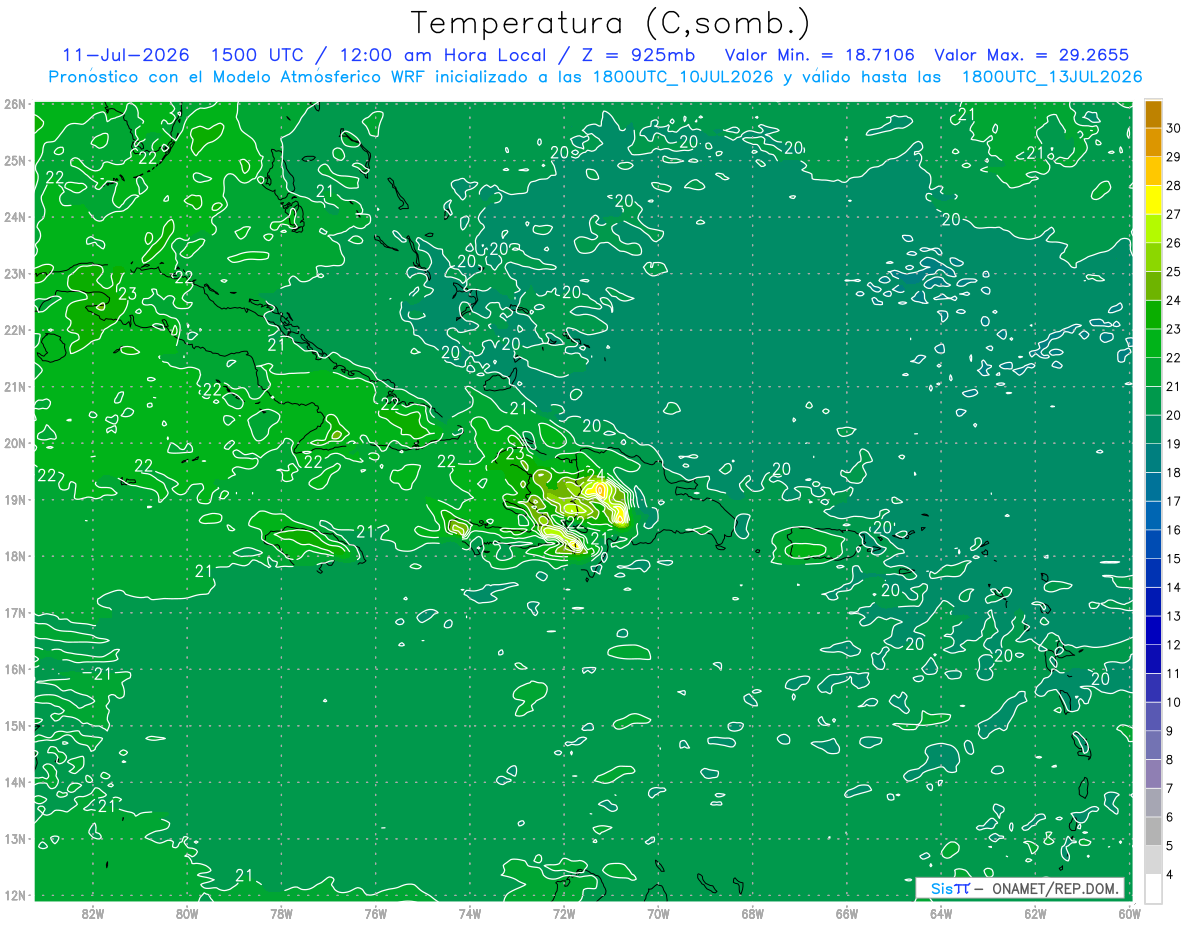The height and width of the screenshot is (927, 1200).
Task: Click the 13N latitude axis label
Action: click(x=15, y=838)
